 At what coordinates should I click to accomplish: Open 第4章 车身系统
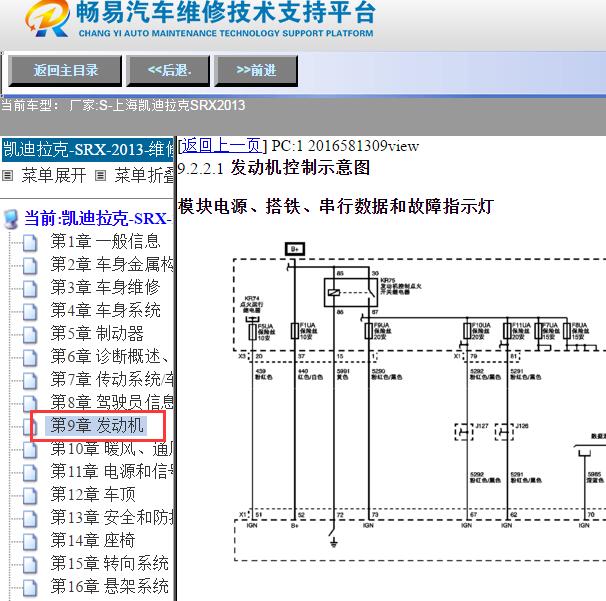click(x=105, y=310)
